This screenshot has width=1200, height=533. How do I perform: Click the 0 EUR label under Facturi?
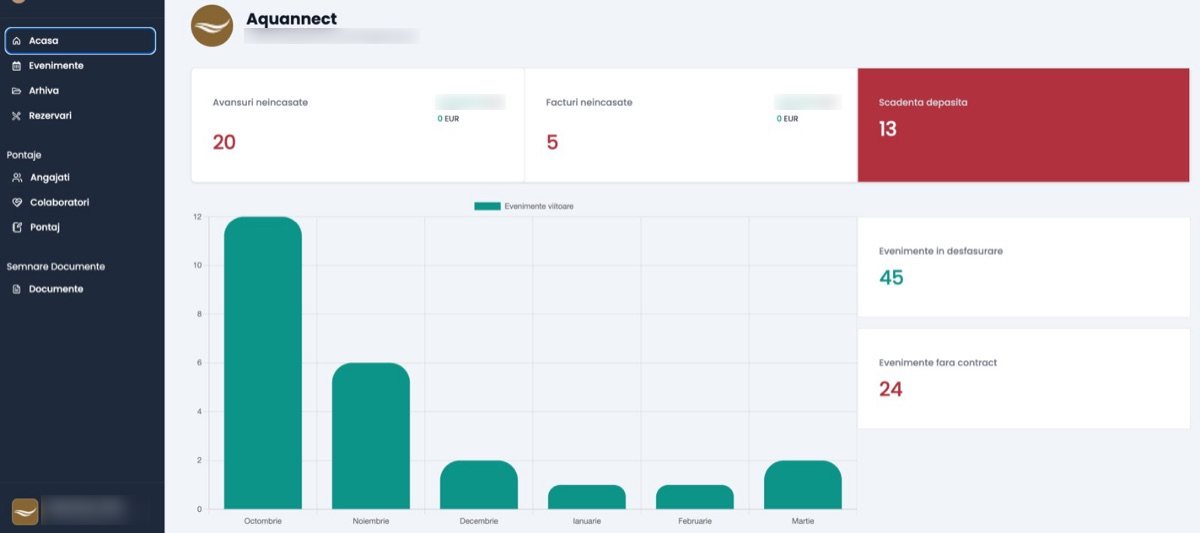point(788,119)
